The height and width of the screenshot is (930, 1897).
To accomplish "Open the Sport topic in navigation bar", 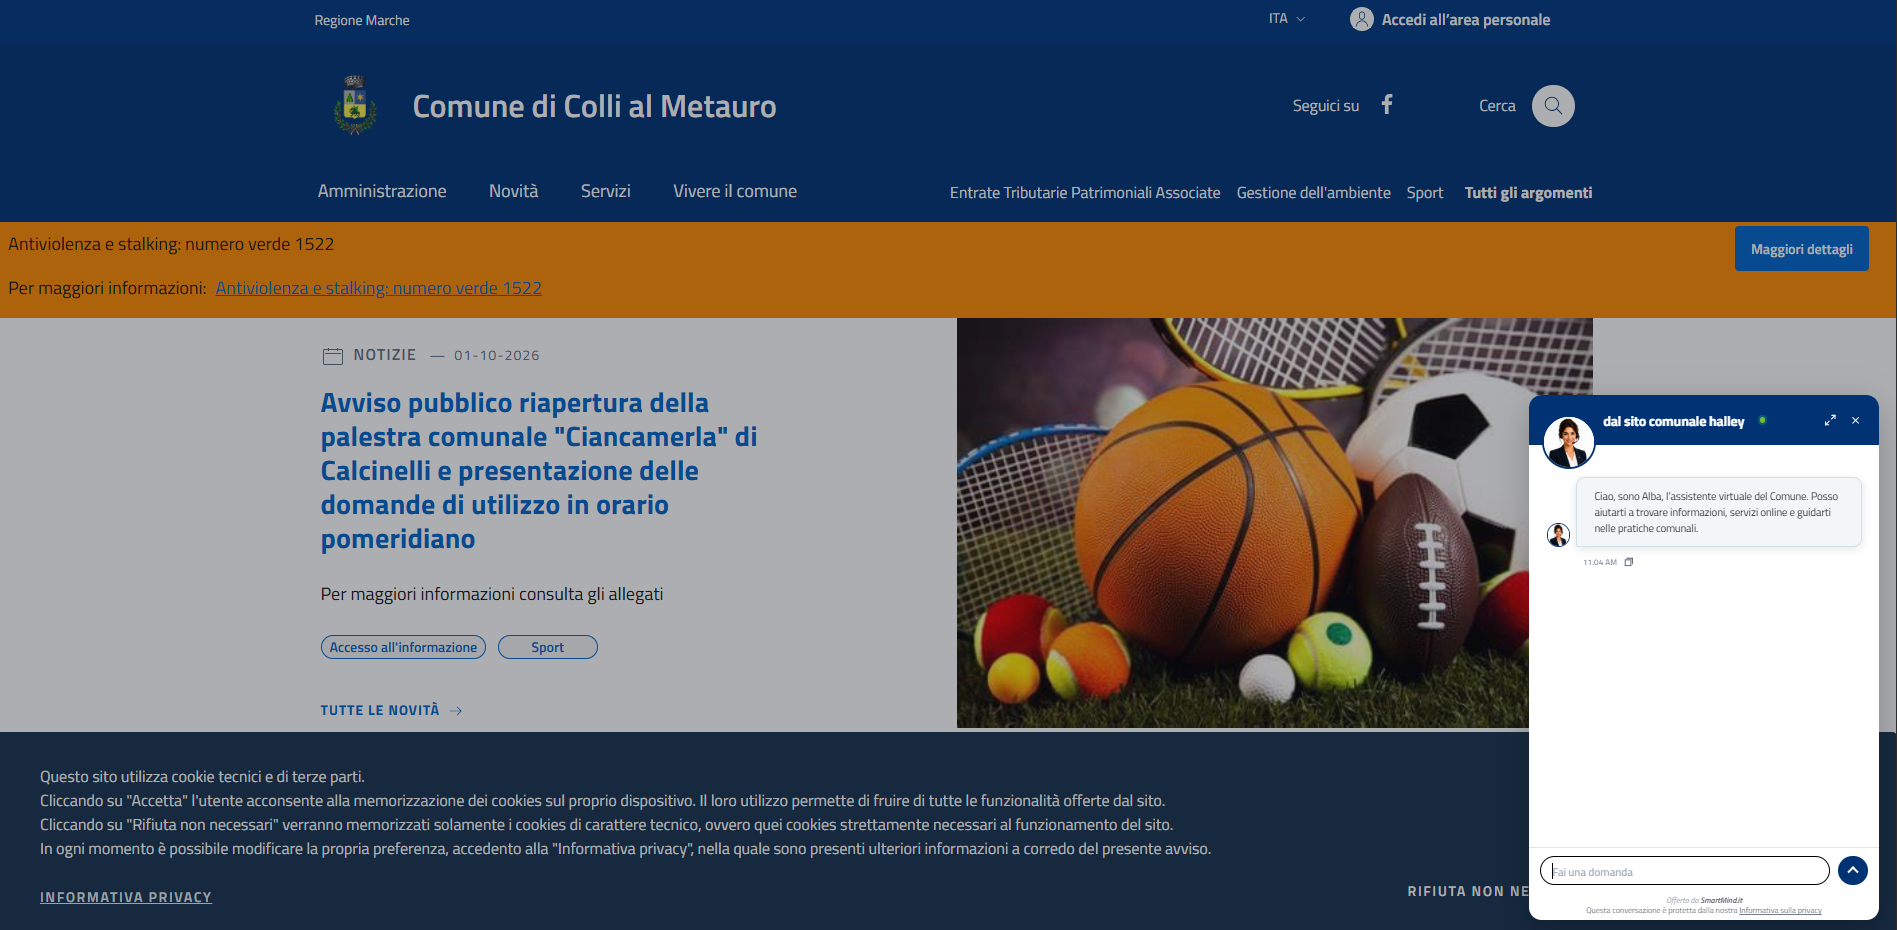I will tap(1424, 193).
